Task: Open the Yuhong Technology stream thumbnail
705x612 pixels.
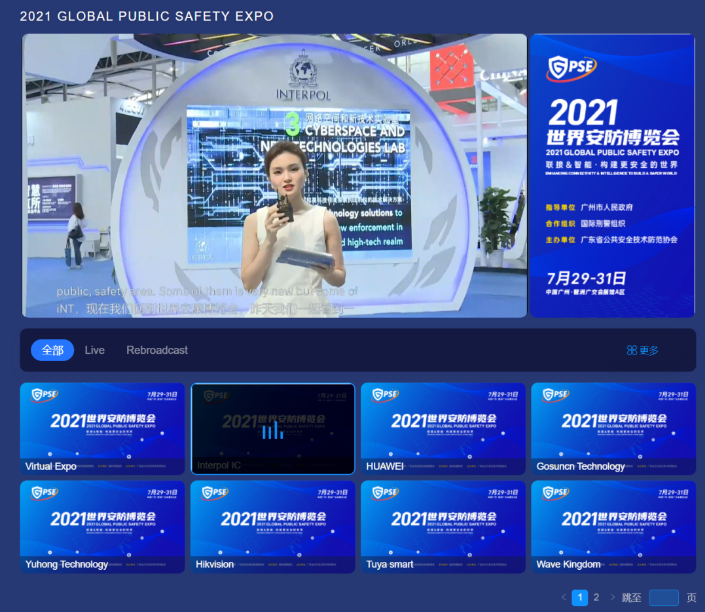Action: coord(102,527)
